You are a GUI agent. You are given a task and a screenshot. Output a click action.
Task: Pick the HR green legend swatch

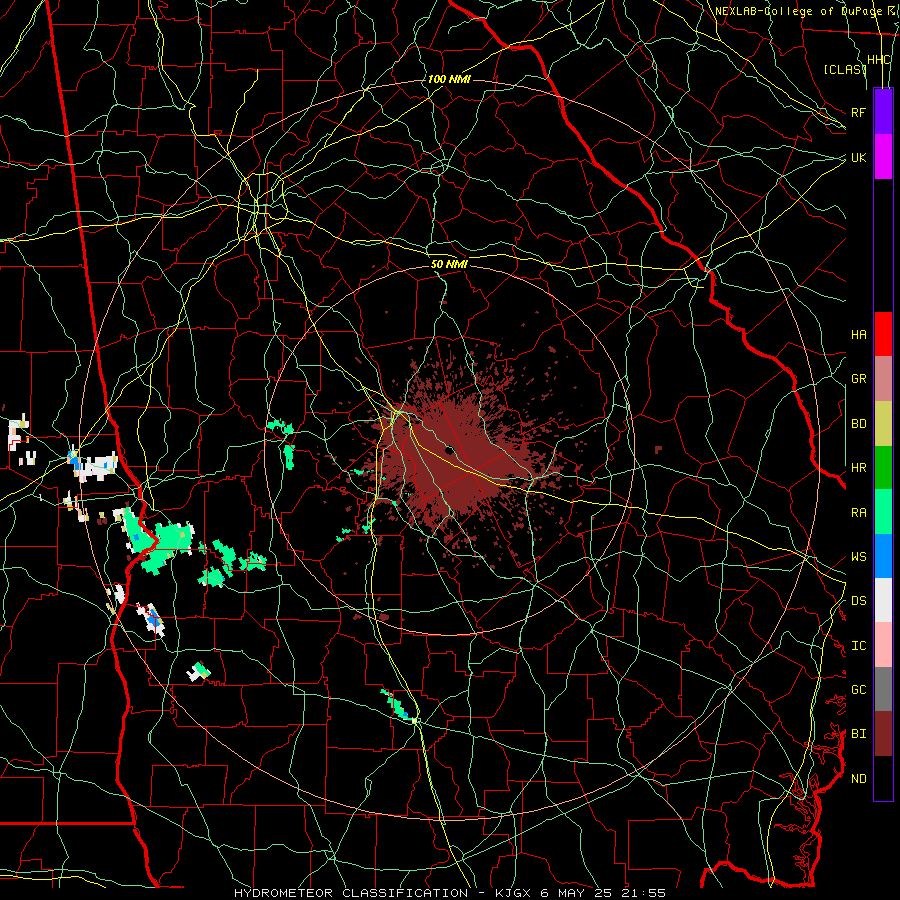pos(883,468)
